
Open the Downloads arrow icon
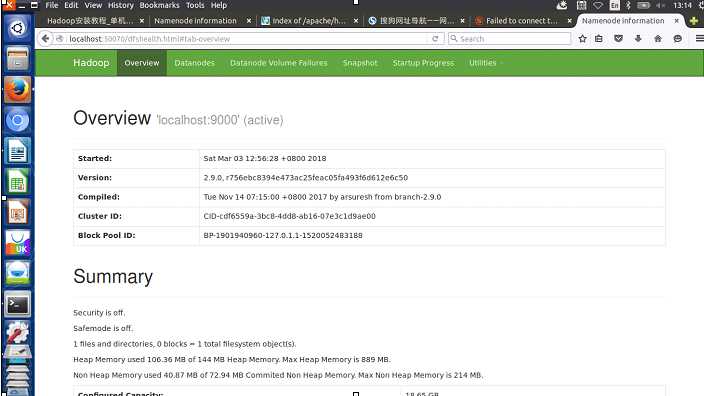638,39
